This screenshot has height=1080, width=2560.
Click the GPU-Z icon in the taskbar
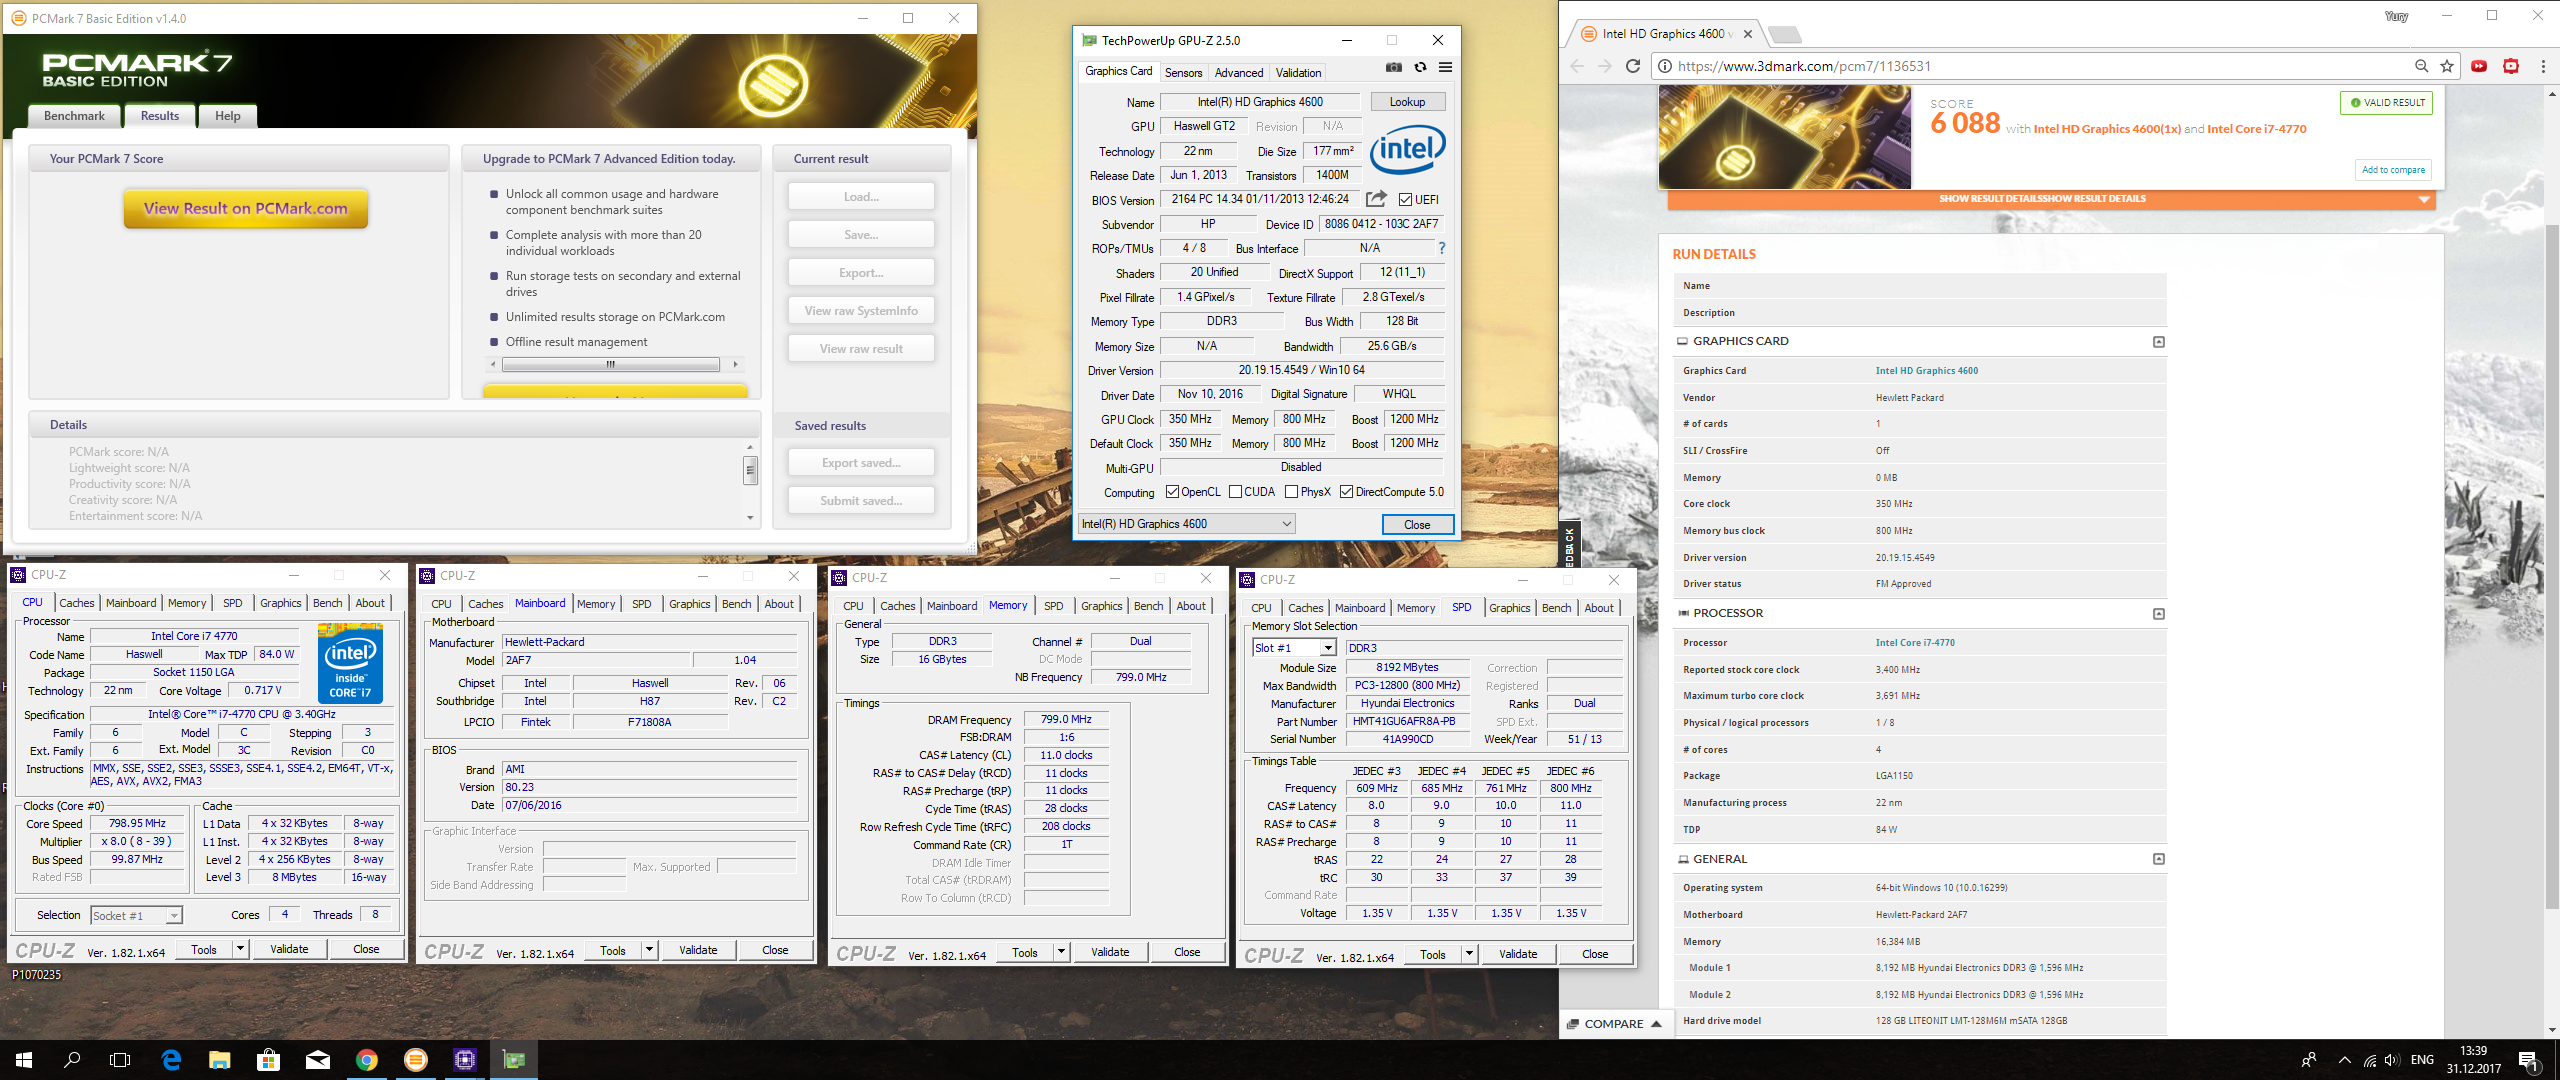point(514,1060)
